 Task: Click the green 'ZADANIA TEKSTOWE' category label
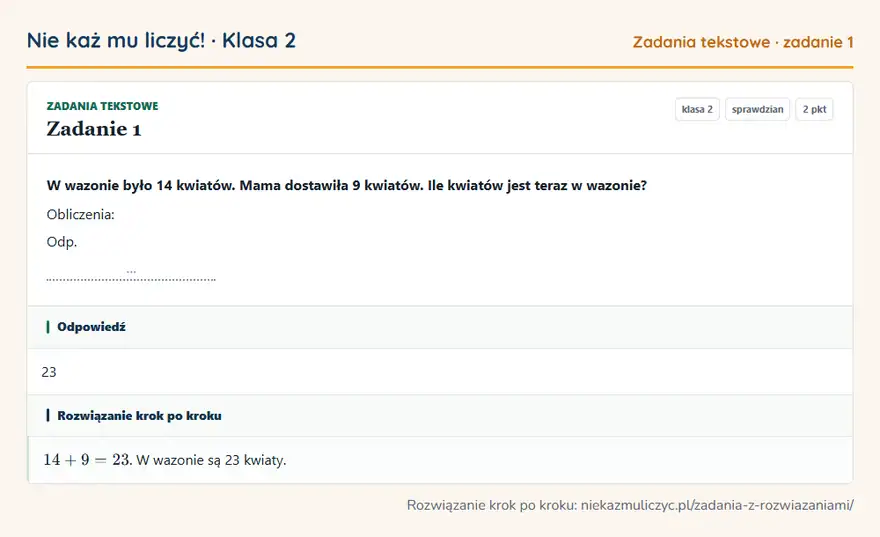click(x=102, y=106)
